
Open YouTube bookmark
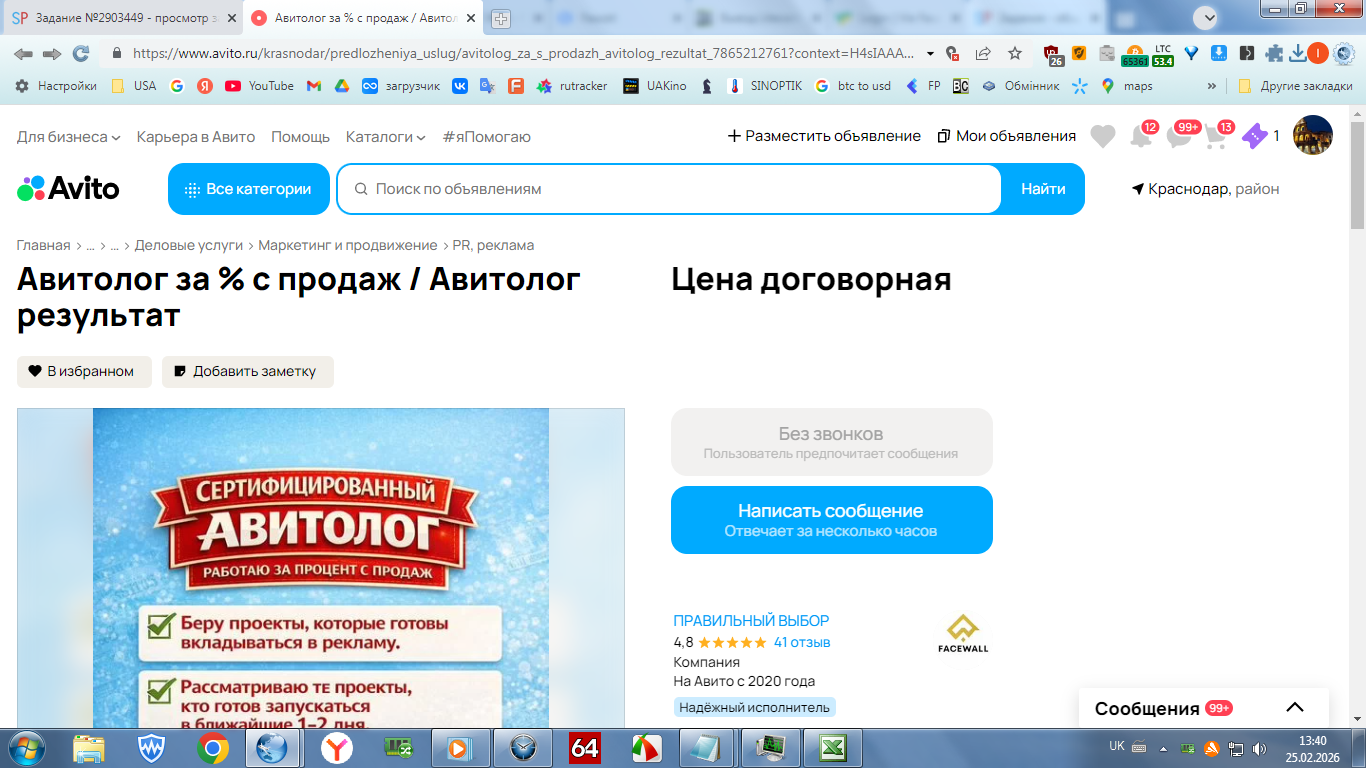tap(259, 86)
